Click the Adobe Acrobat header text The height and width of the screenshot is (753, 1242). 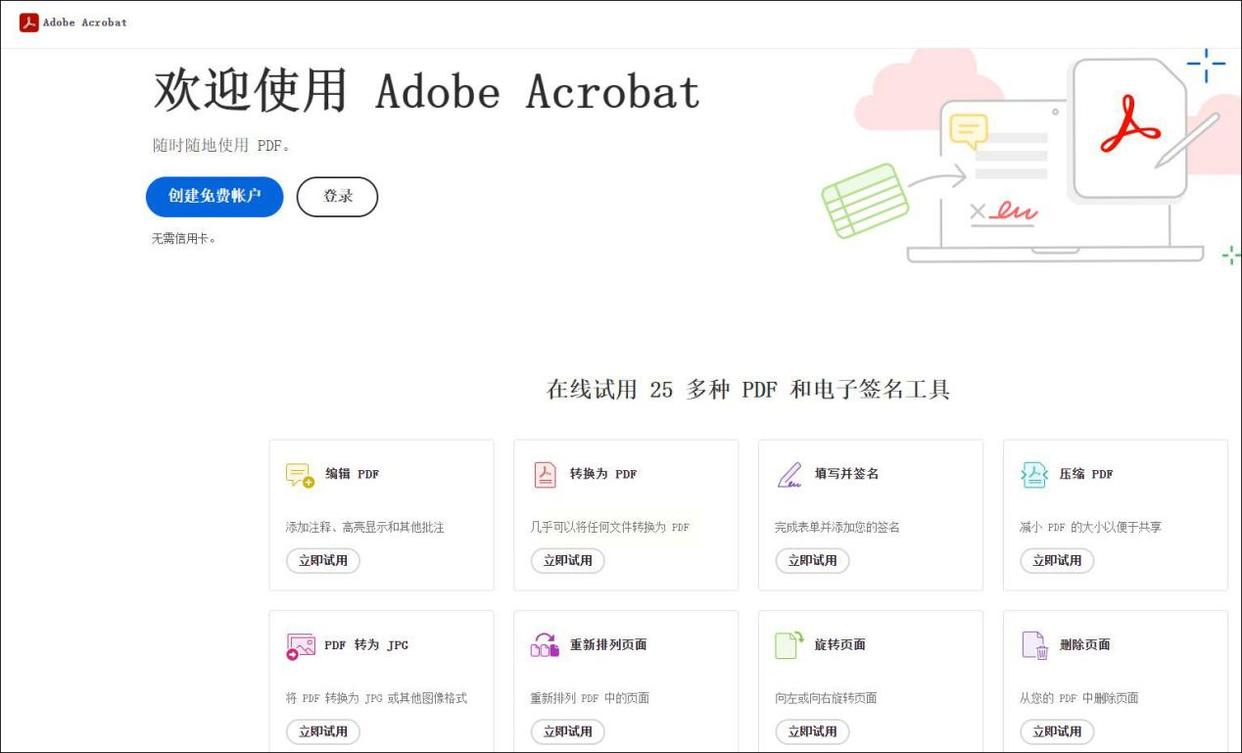(x=85, y=22)
